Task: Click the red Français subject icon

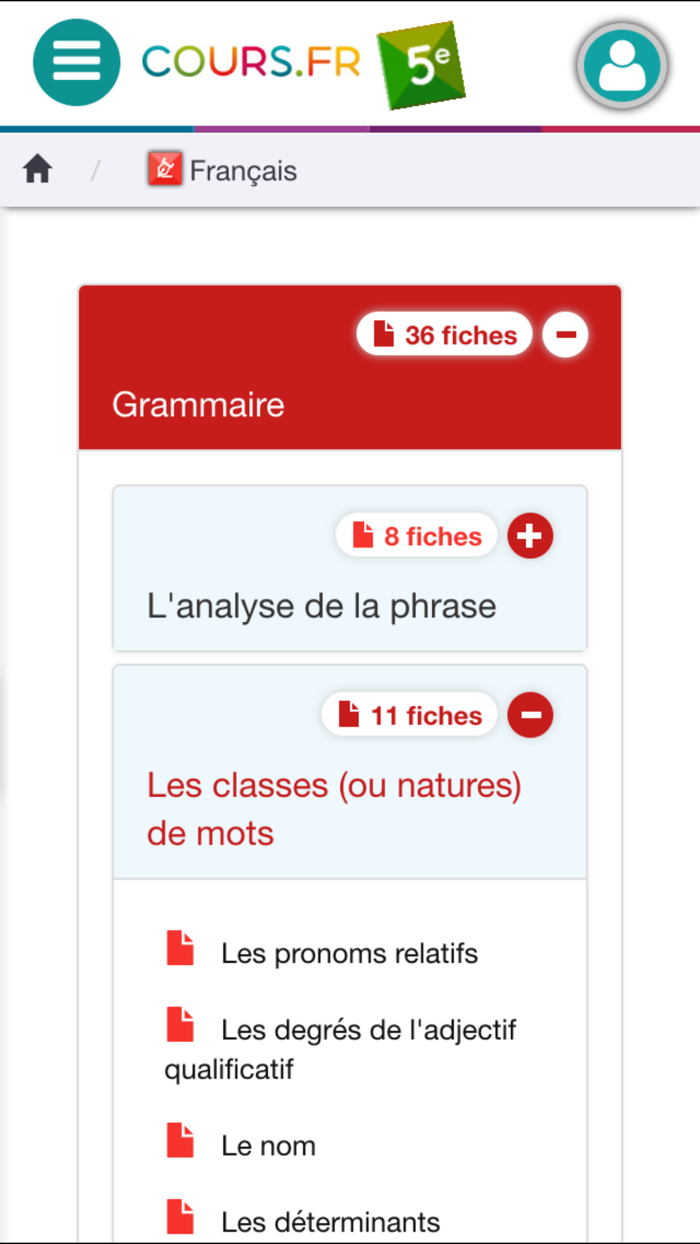Action: pyautogui.click(x=165, y=168)
